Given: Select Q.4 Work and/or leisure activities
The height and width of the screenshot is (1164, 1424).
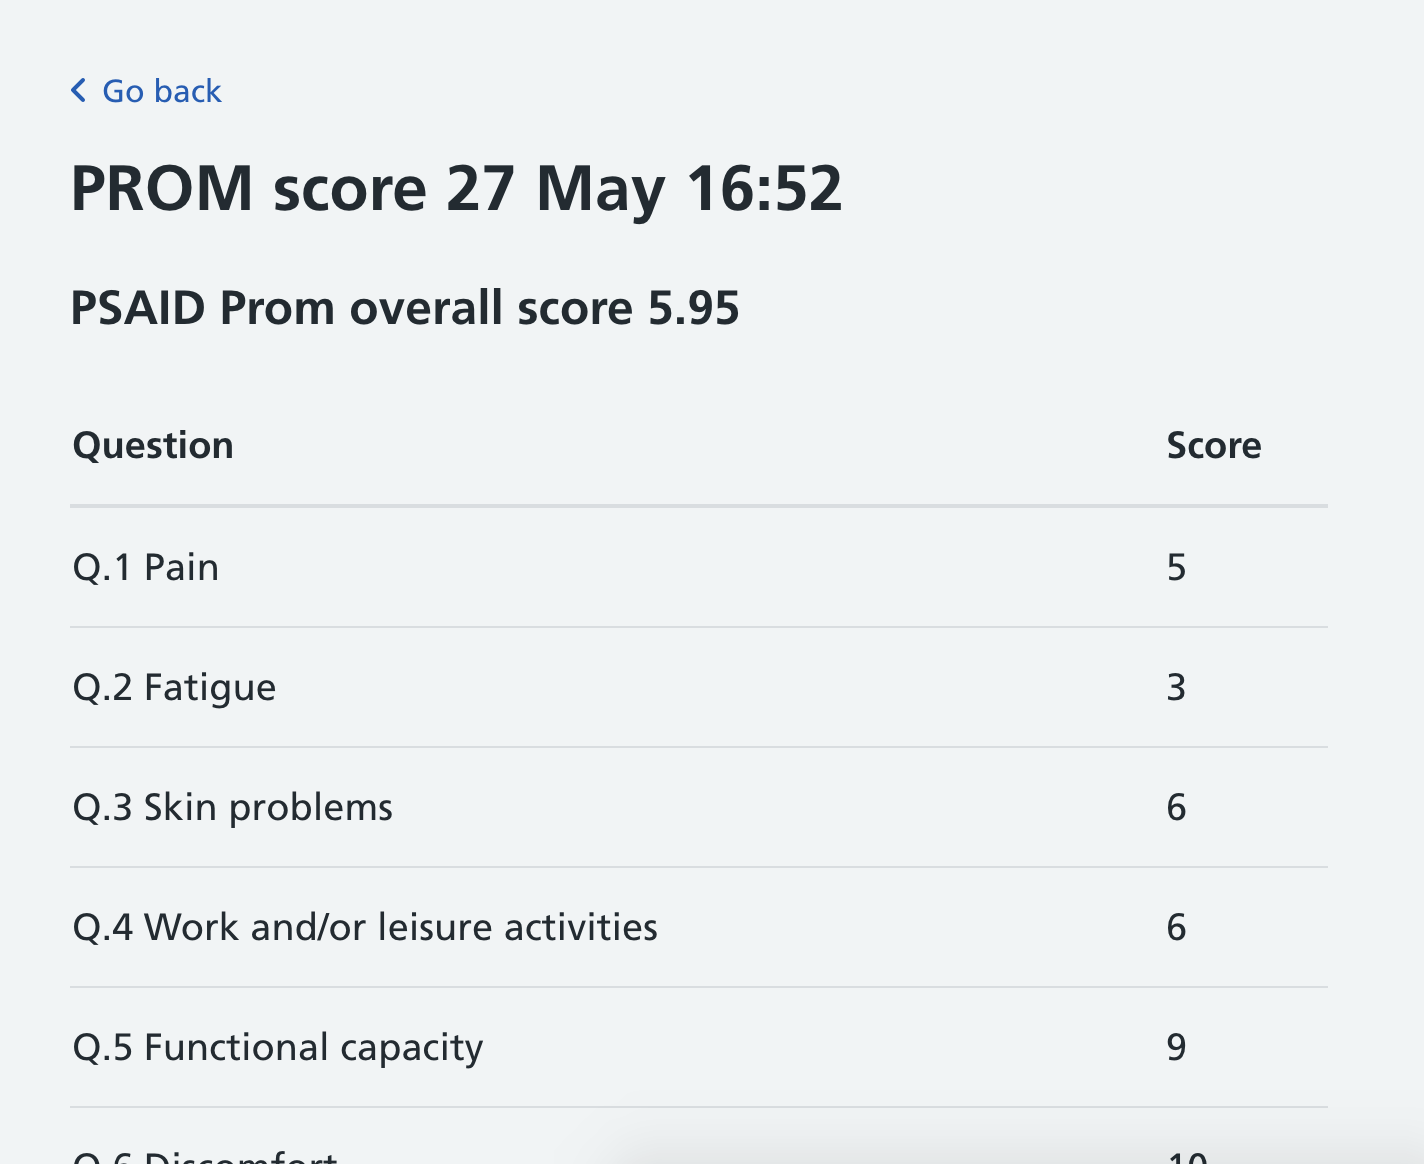Looking at the screenshot, I should [365, 928].
